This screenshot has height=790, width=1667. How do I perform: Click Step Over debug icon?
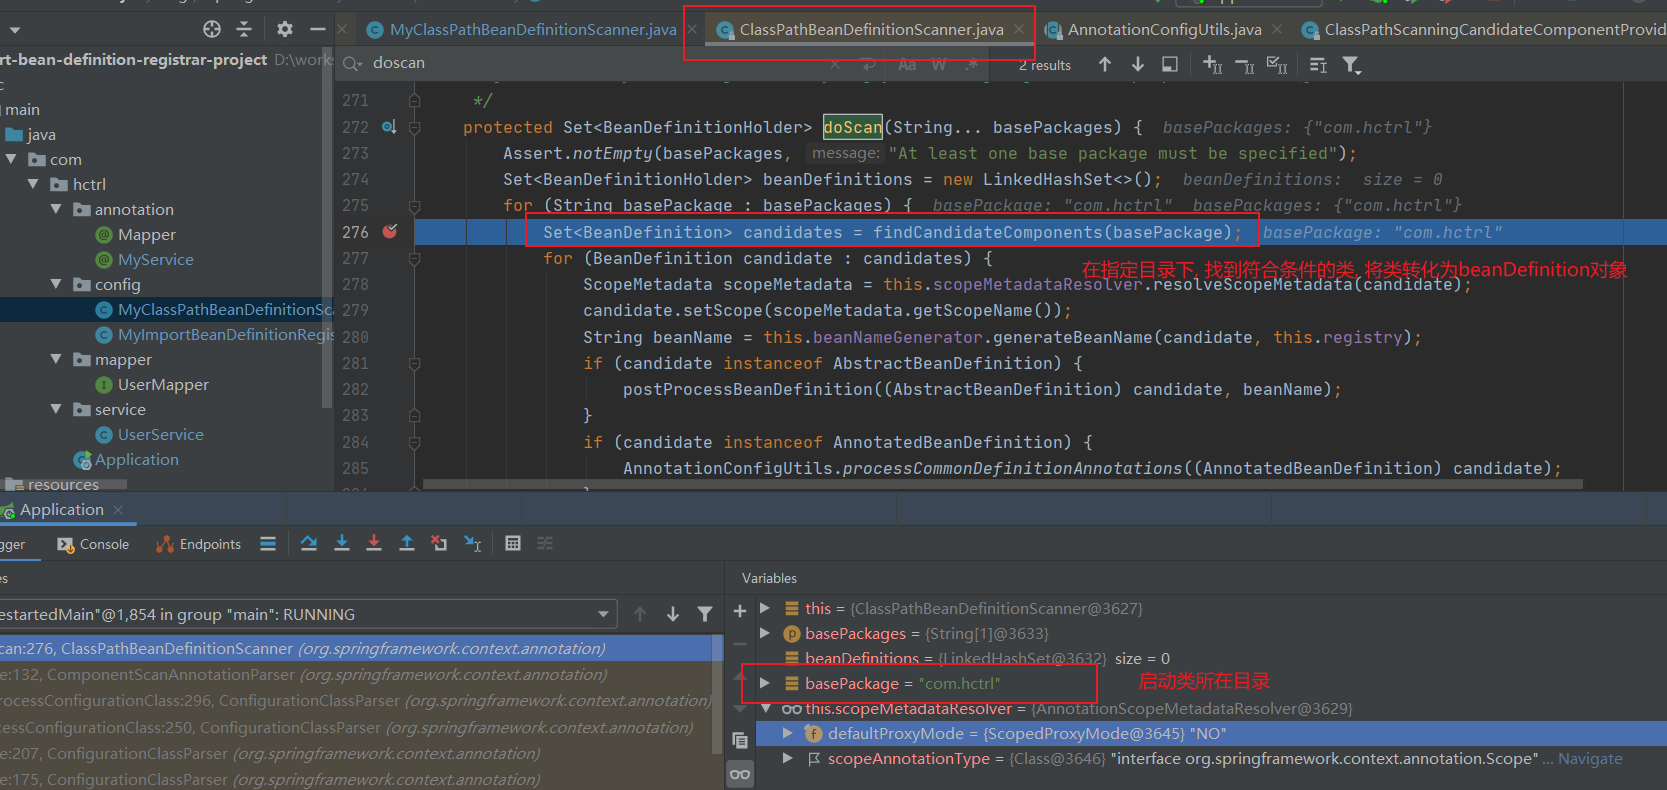click(309, 543)
